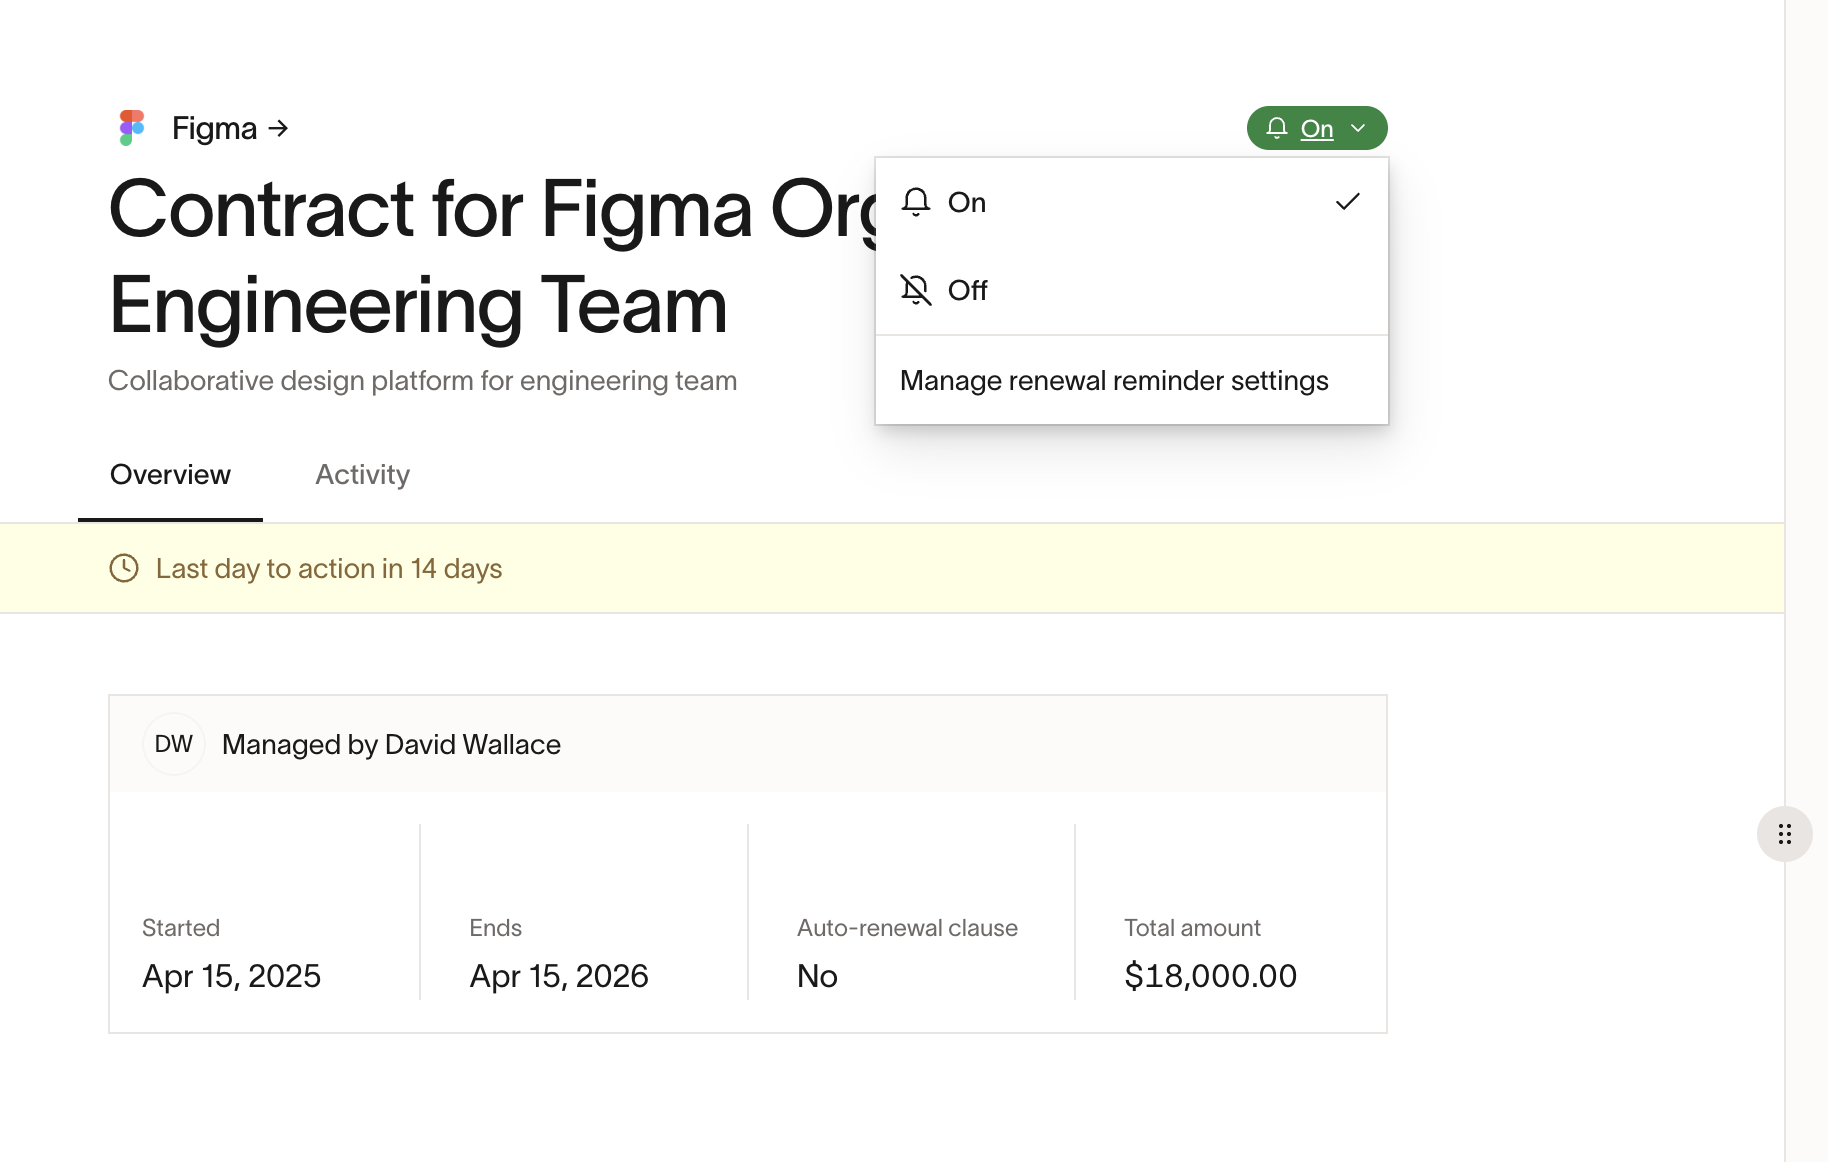Click the clock icon in the yellow banner
This screenshot has width=1828, height=1162.
[124, 568]
